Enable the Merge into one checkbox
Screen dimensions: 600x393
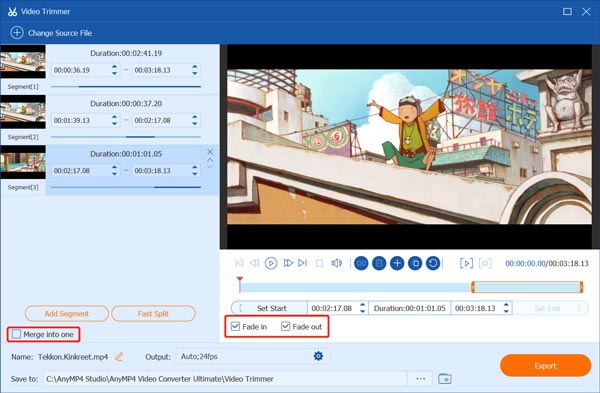pyautogui.click(x=16, y=334)
